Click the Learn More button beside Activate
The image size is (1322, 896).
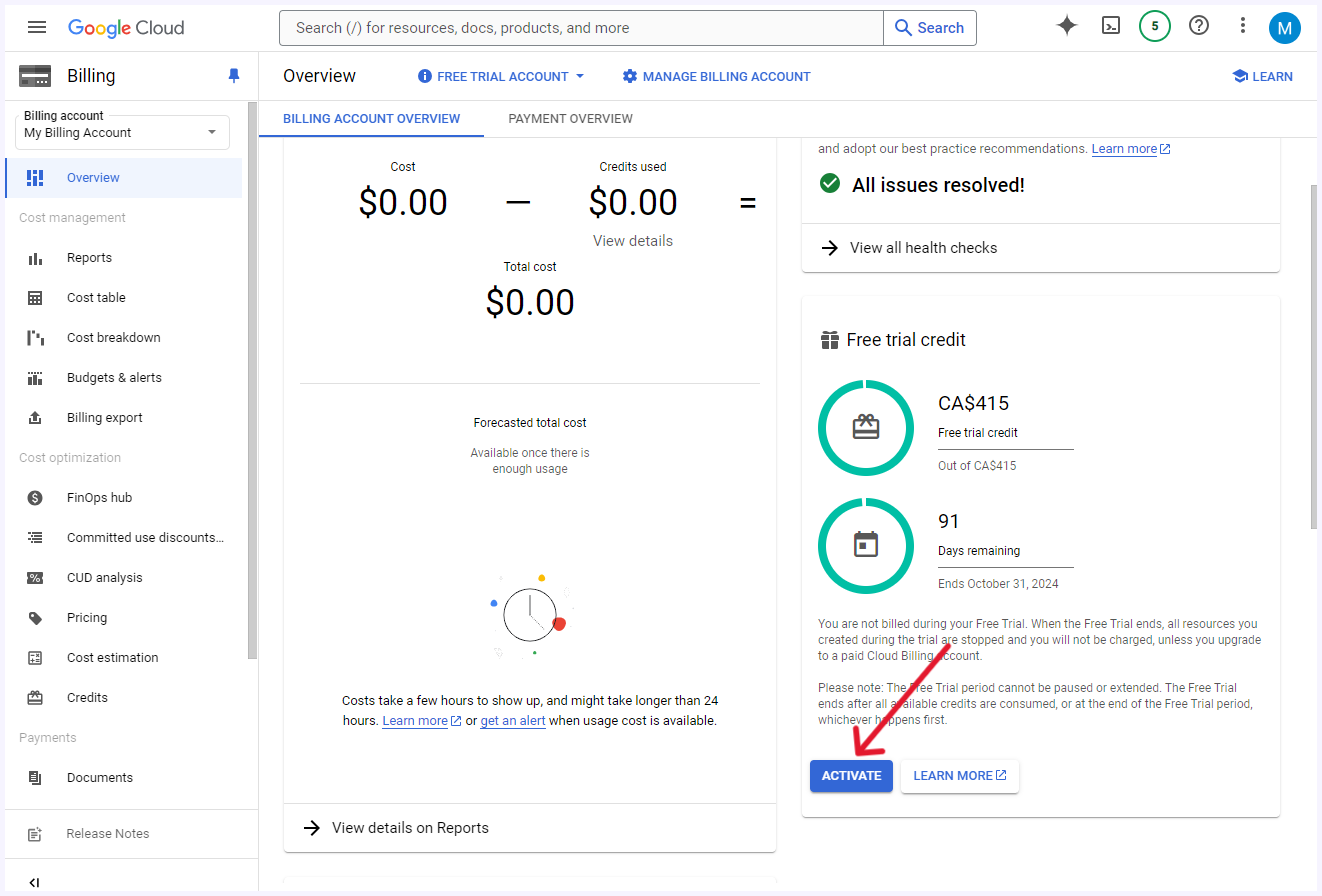click(959, 776)
